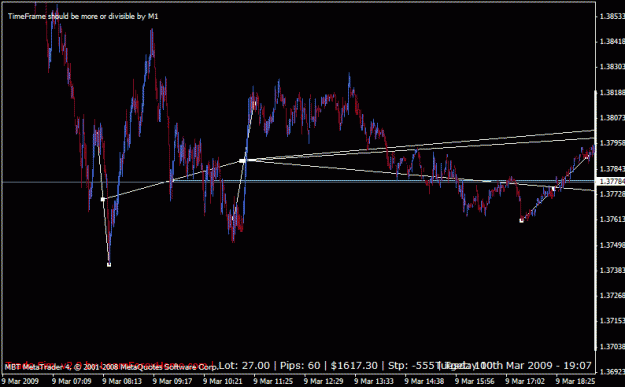Click the 1.3830 price axis label
The image size is (625, 387).
[612, 67]
